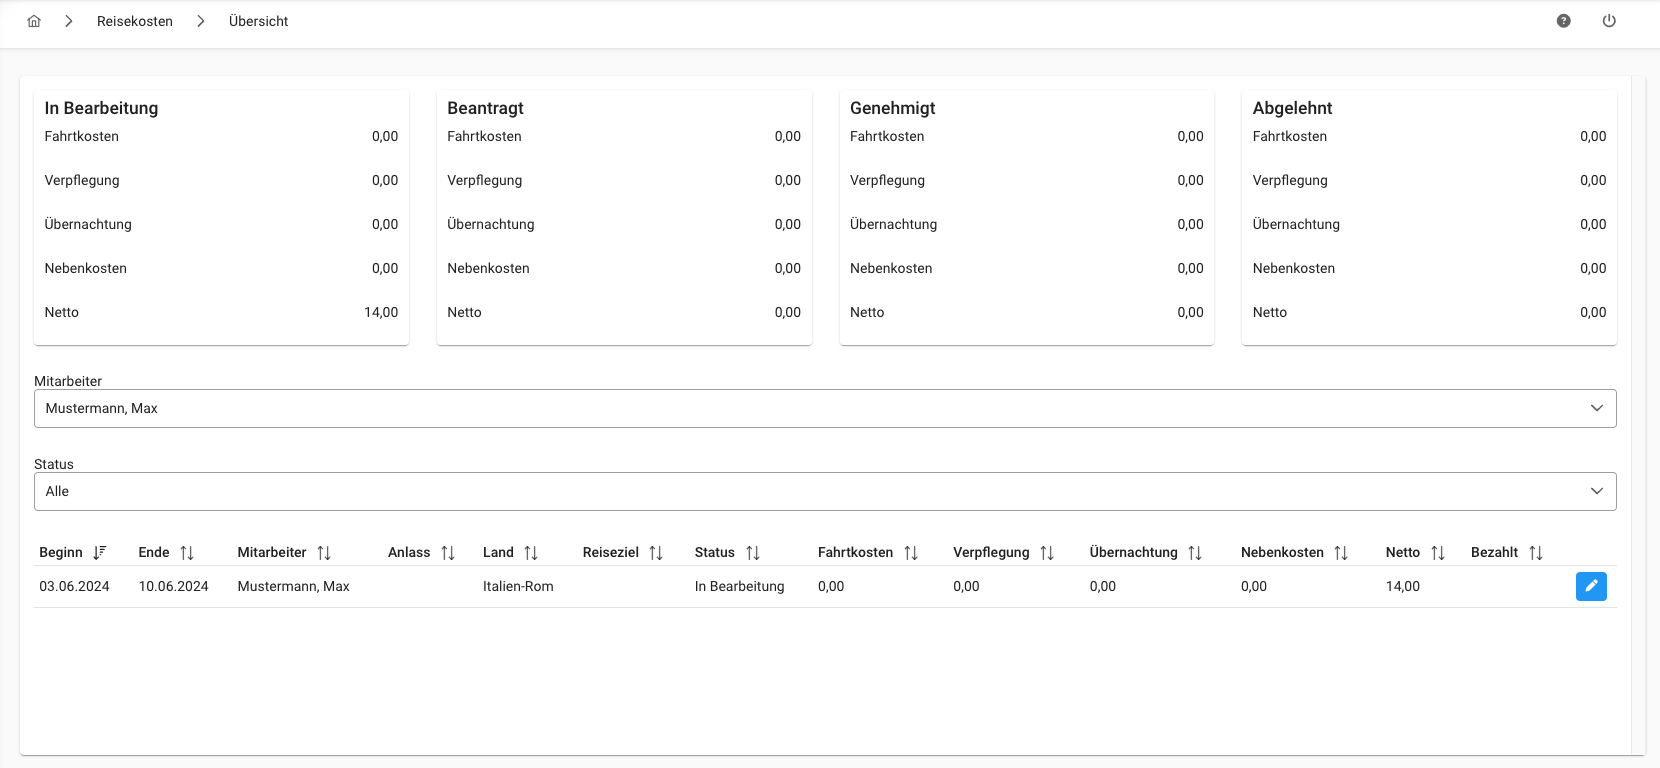Image resolution: width=1660 pixels, height=768 pixels.
Task: Expand Status dropdown via chevron arrow
Action: tap(1596, 491)
